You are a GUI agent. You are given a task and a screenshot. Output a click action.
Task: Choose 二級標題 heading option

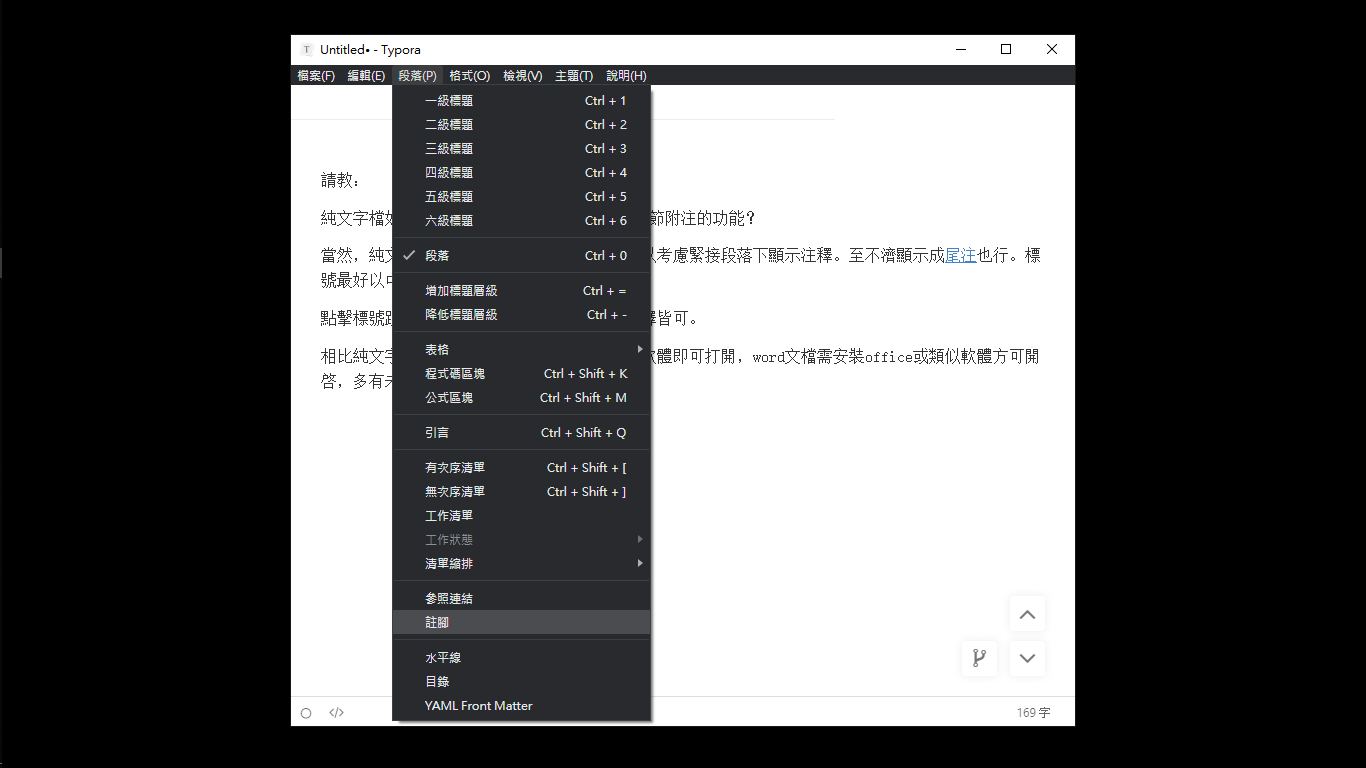pyautogui.click(x=521, y=125)
